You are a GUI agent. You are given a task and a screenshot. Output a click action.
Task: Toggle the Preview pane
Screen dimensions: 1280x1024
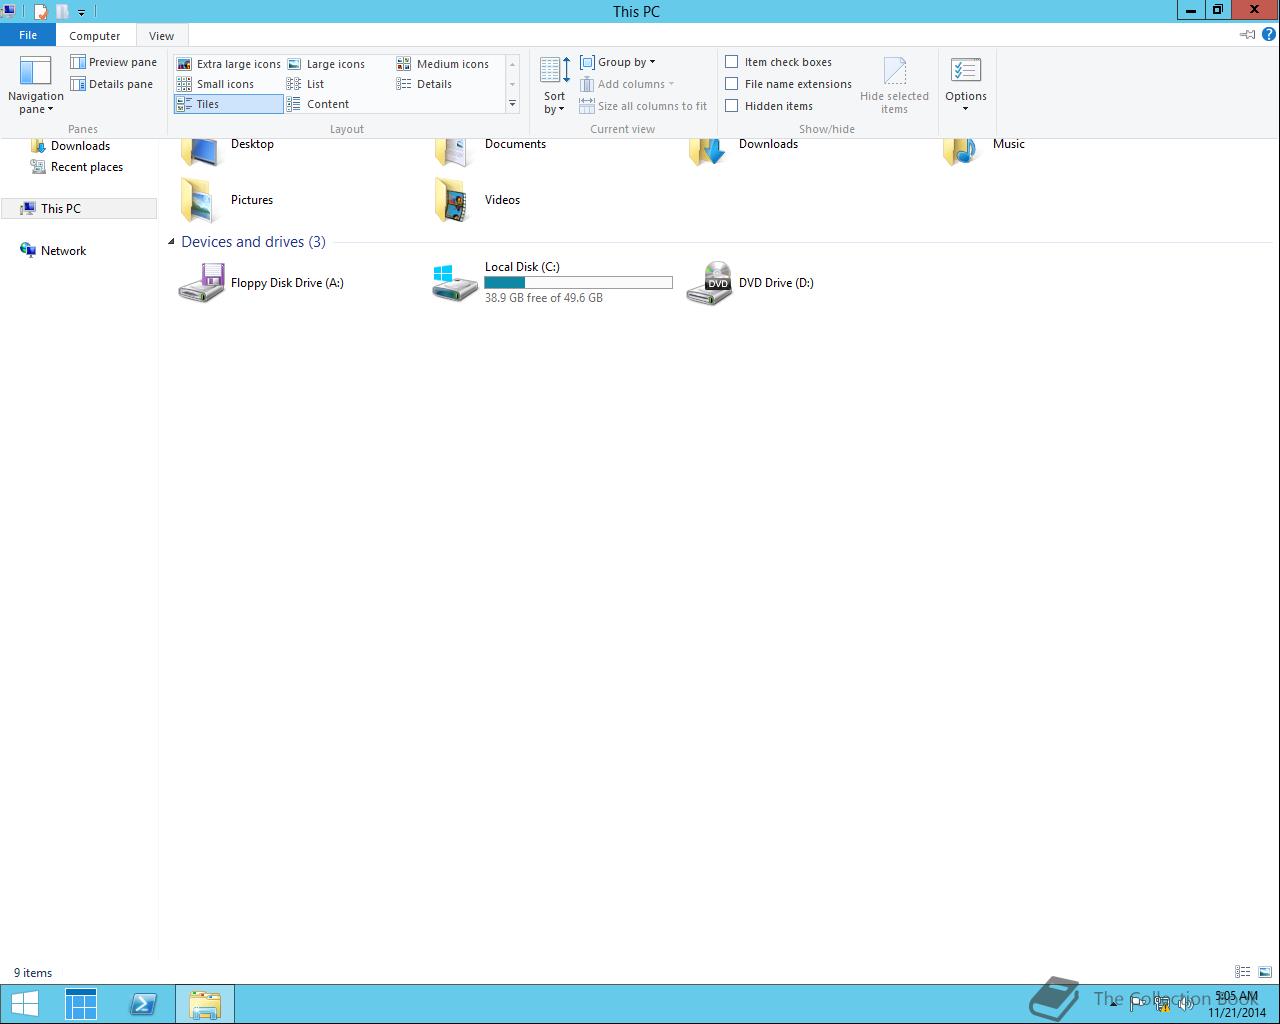[113, 62]
